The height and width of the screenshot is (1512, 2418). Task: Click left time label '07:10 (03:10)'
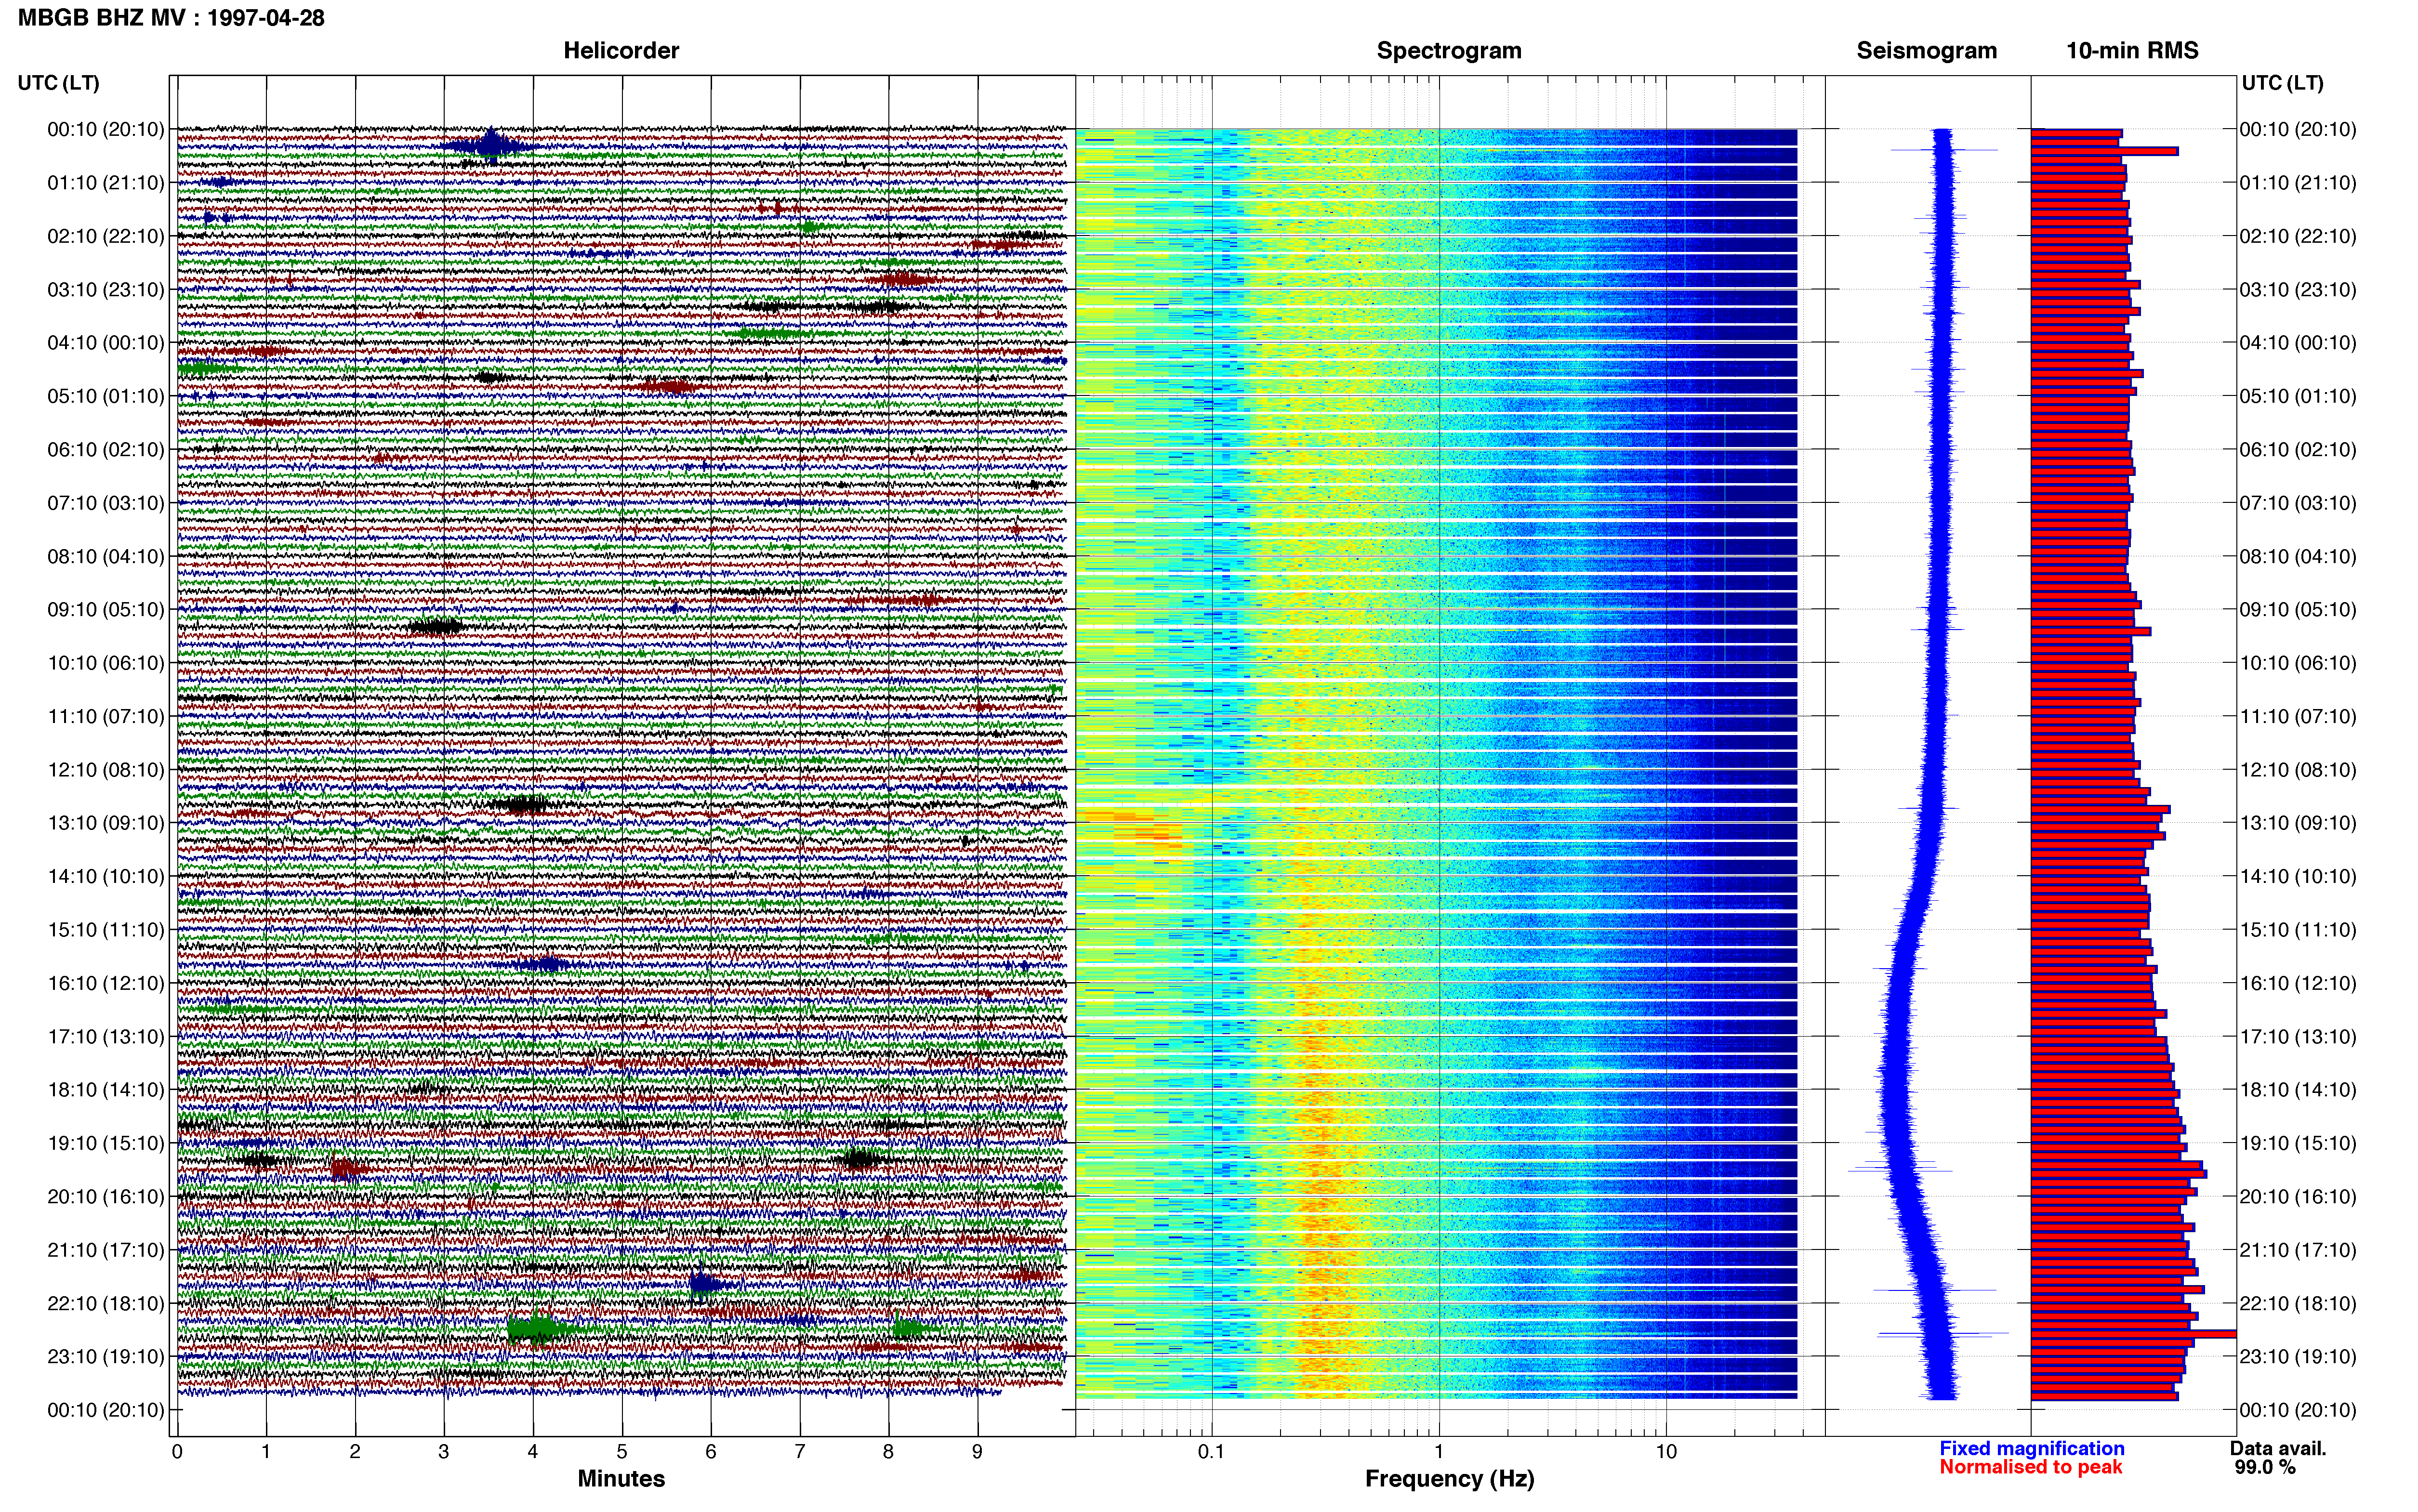click(106, 502)
